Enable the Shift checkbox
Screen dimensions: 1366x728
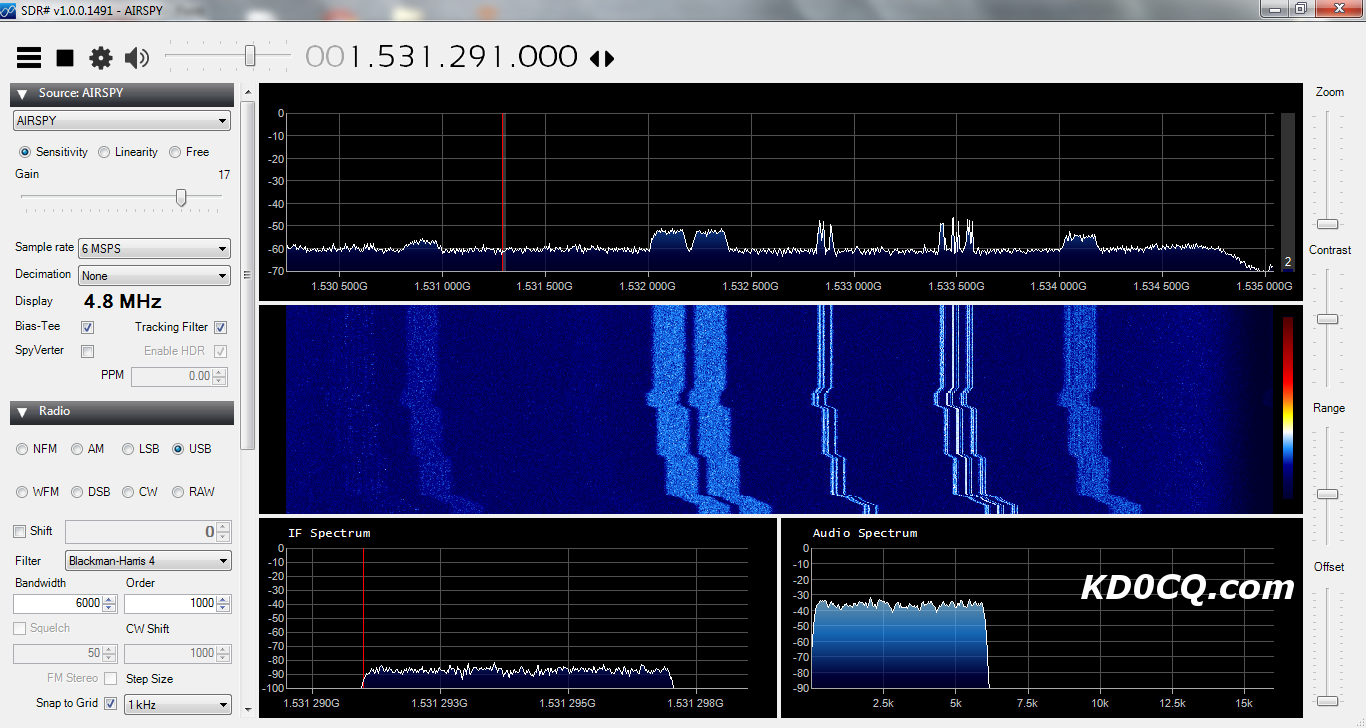[19, 531]
